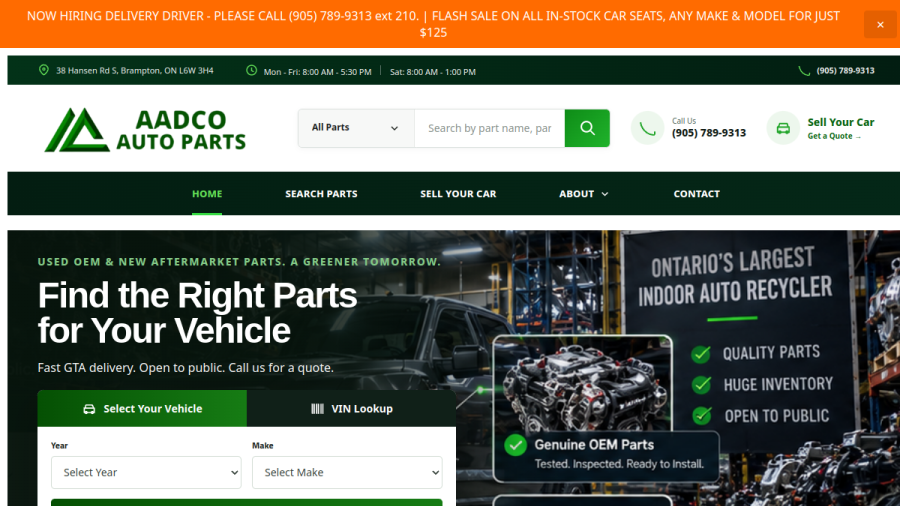Click the Sell Your Car car icon
Screen dimensions: 900x506
click(783, 128)
